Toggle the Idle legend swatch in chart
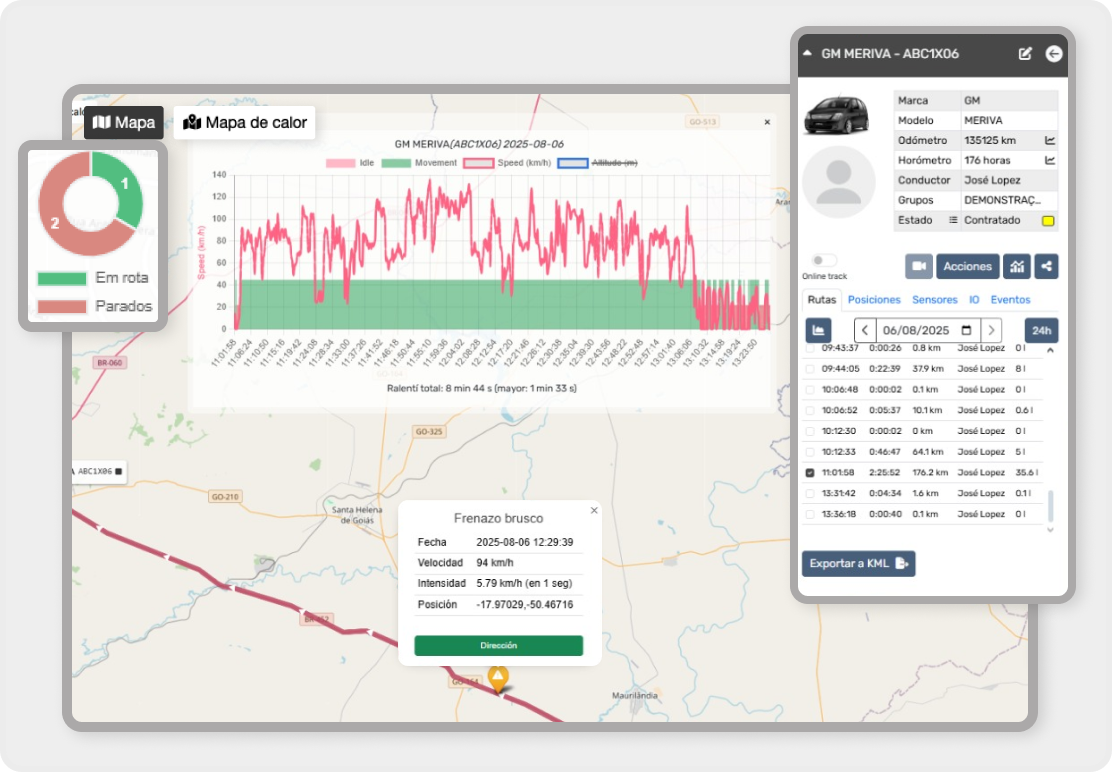This screenshot has width=1112, height=772. pos(340,163)
